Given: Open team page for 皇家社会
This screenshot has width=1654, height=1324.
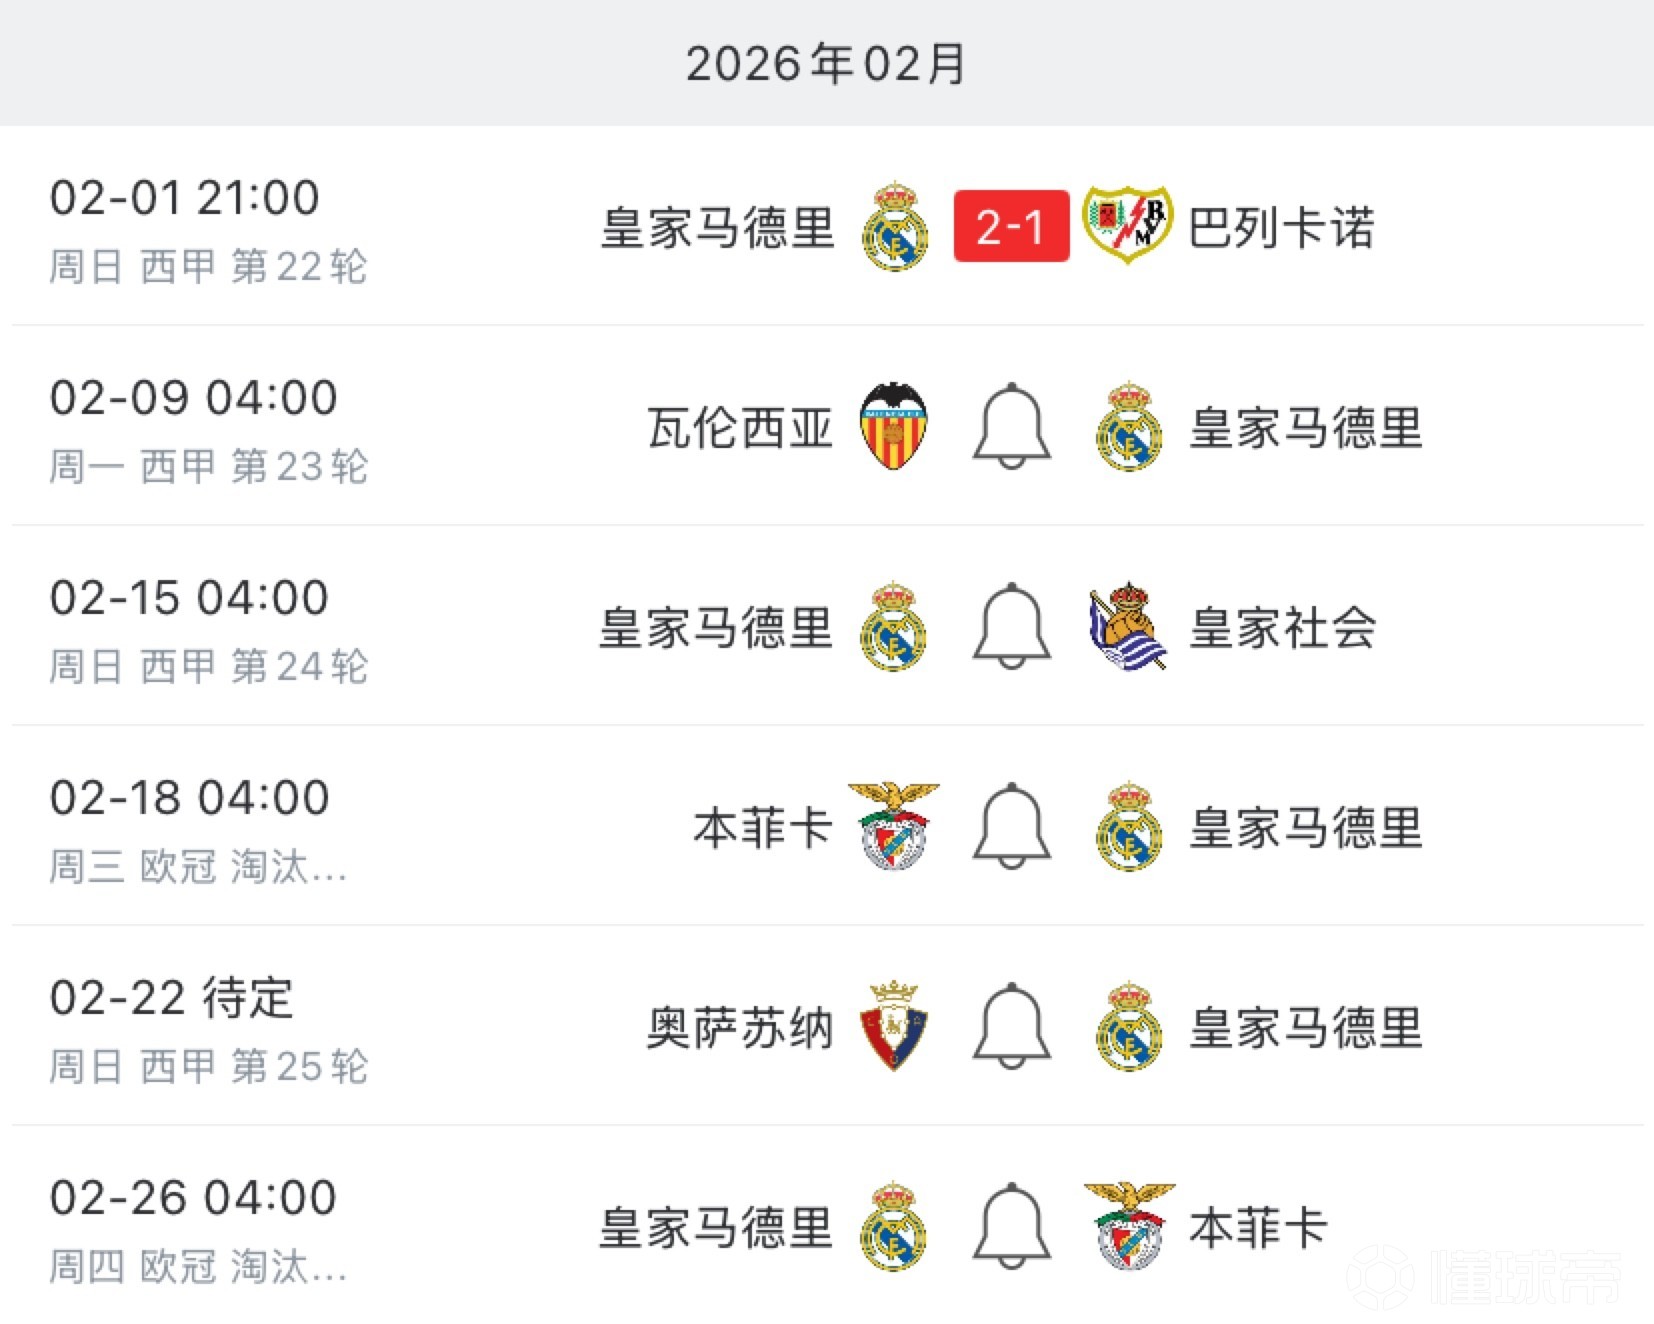Looking at the screenshot, I should pos(1282,628).
